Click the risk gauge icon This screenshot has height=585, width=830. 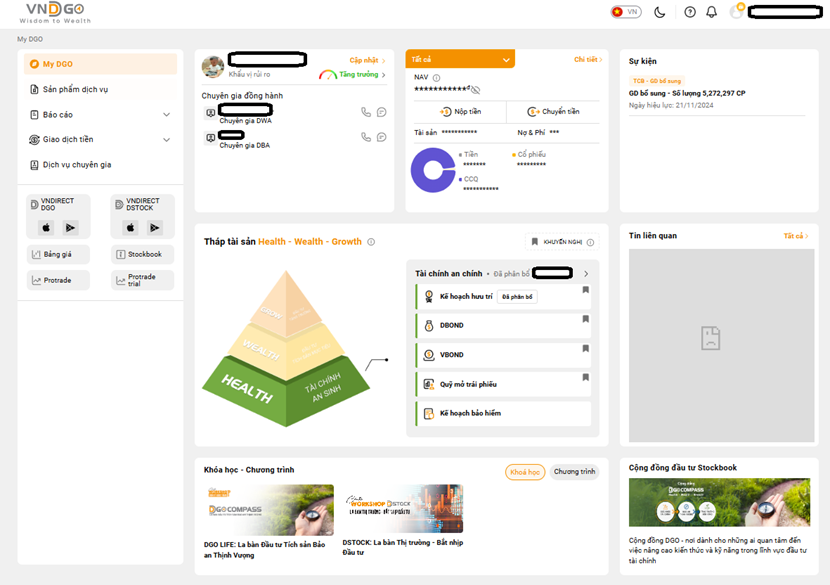[328, 75]
